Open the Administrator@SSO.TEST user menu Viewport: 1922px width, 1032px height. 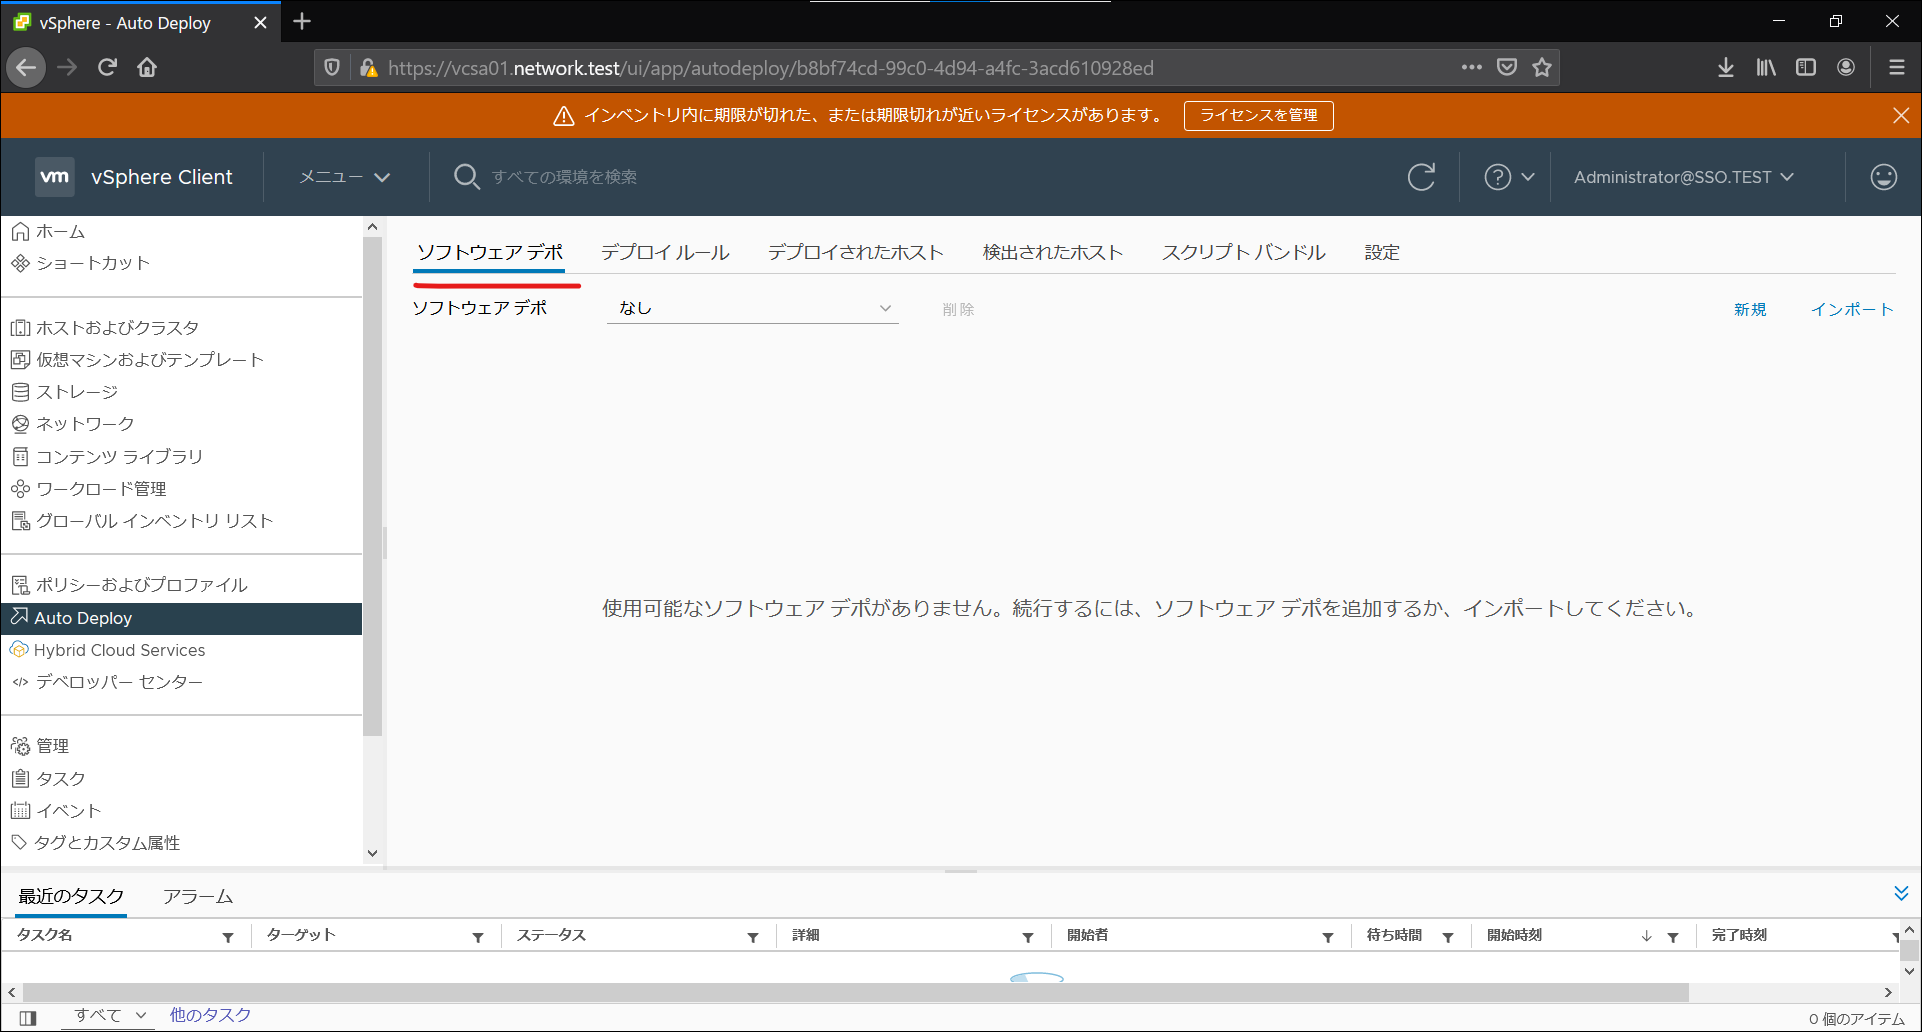click(1684, 177)
